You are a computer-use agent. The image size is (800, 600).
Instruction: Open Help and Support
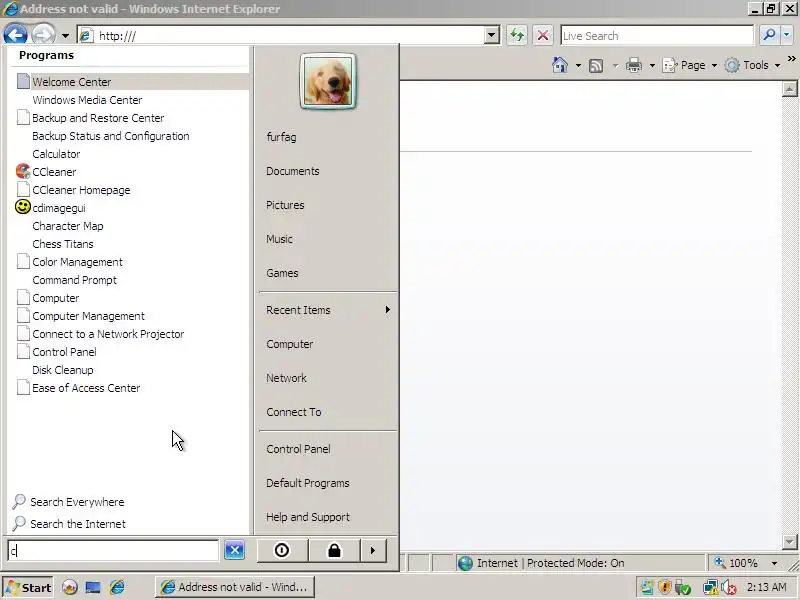308,517
